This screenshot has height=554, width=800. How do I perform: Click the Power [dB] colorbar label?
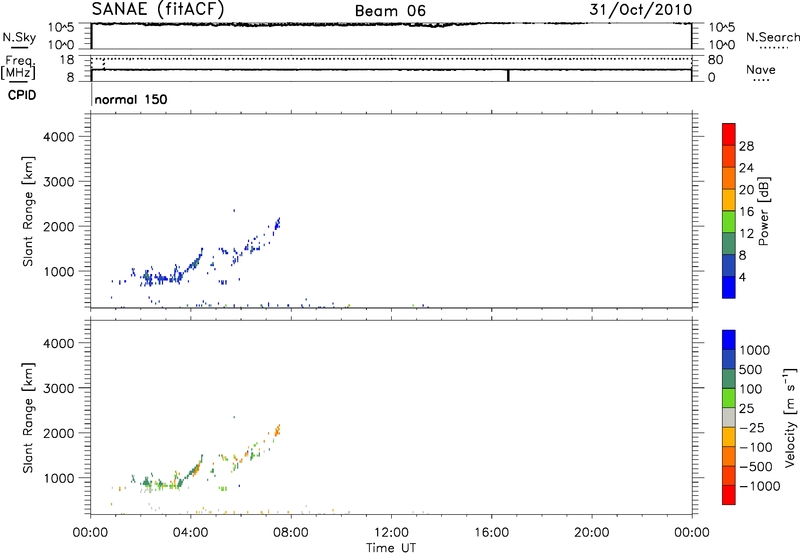pyautogui.click(x=764, y=211)
